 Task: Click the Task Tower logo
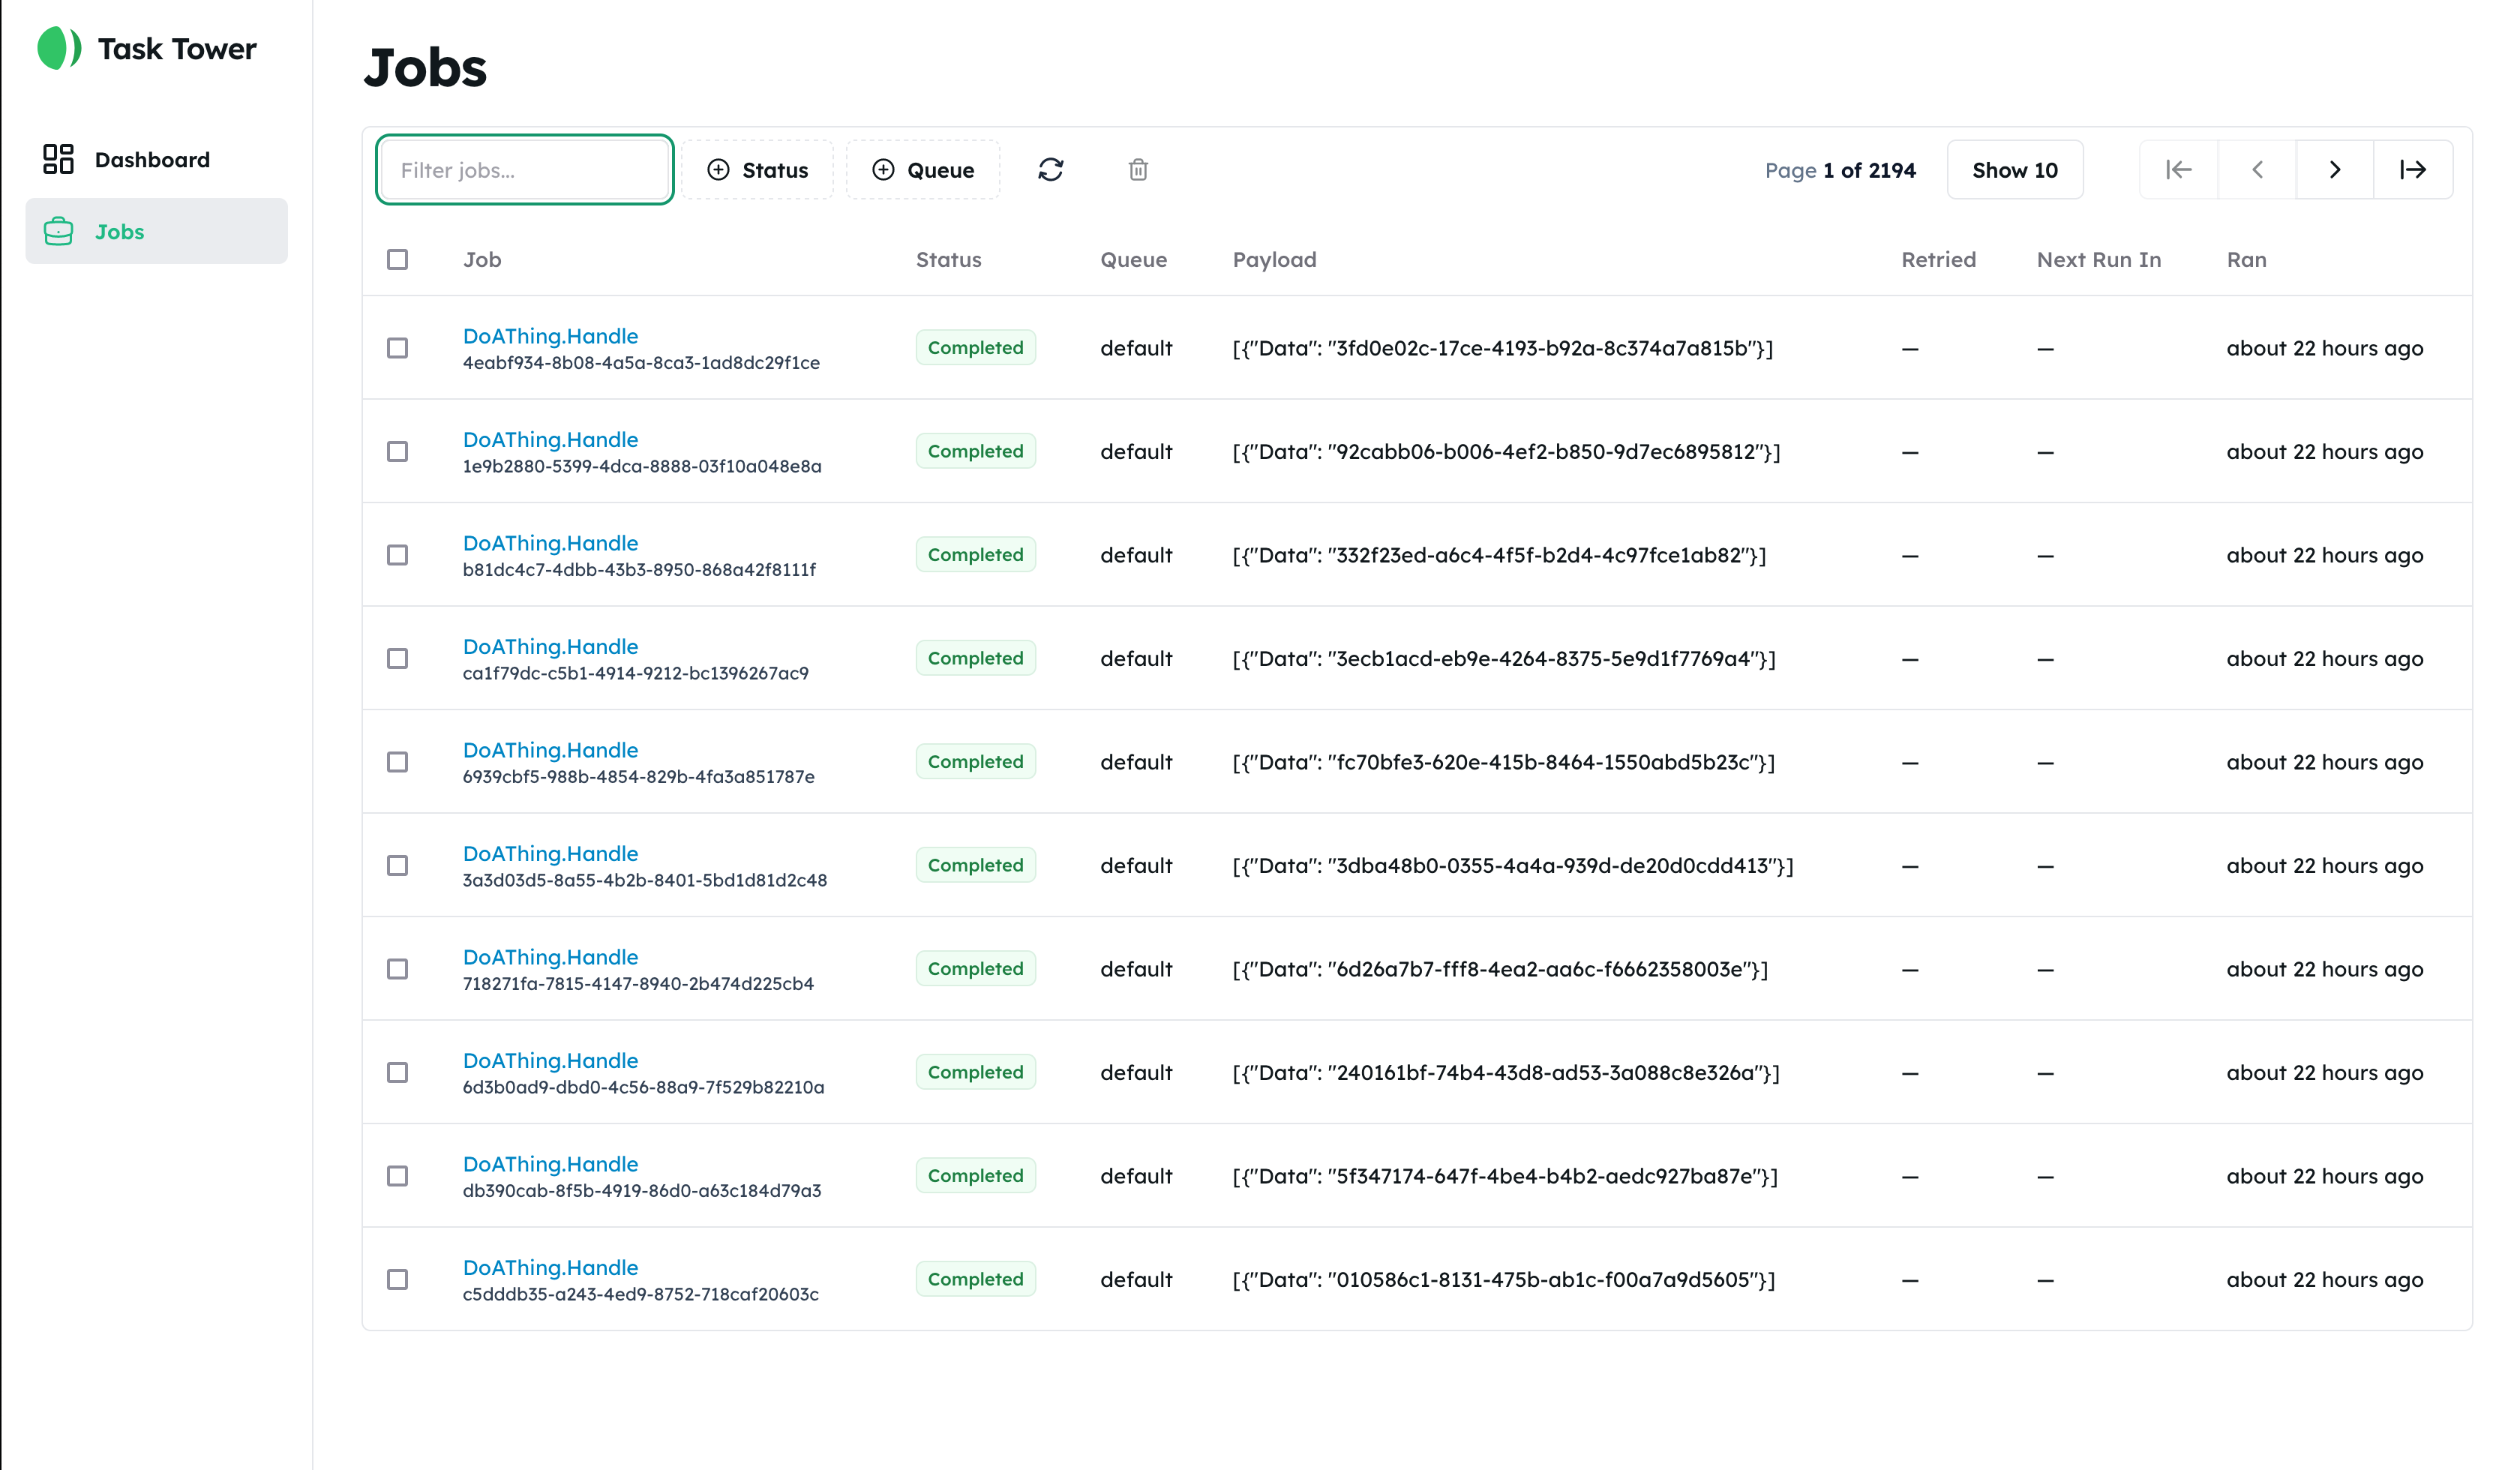59,48
